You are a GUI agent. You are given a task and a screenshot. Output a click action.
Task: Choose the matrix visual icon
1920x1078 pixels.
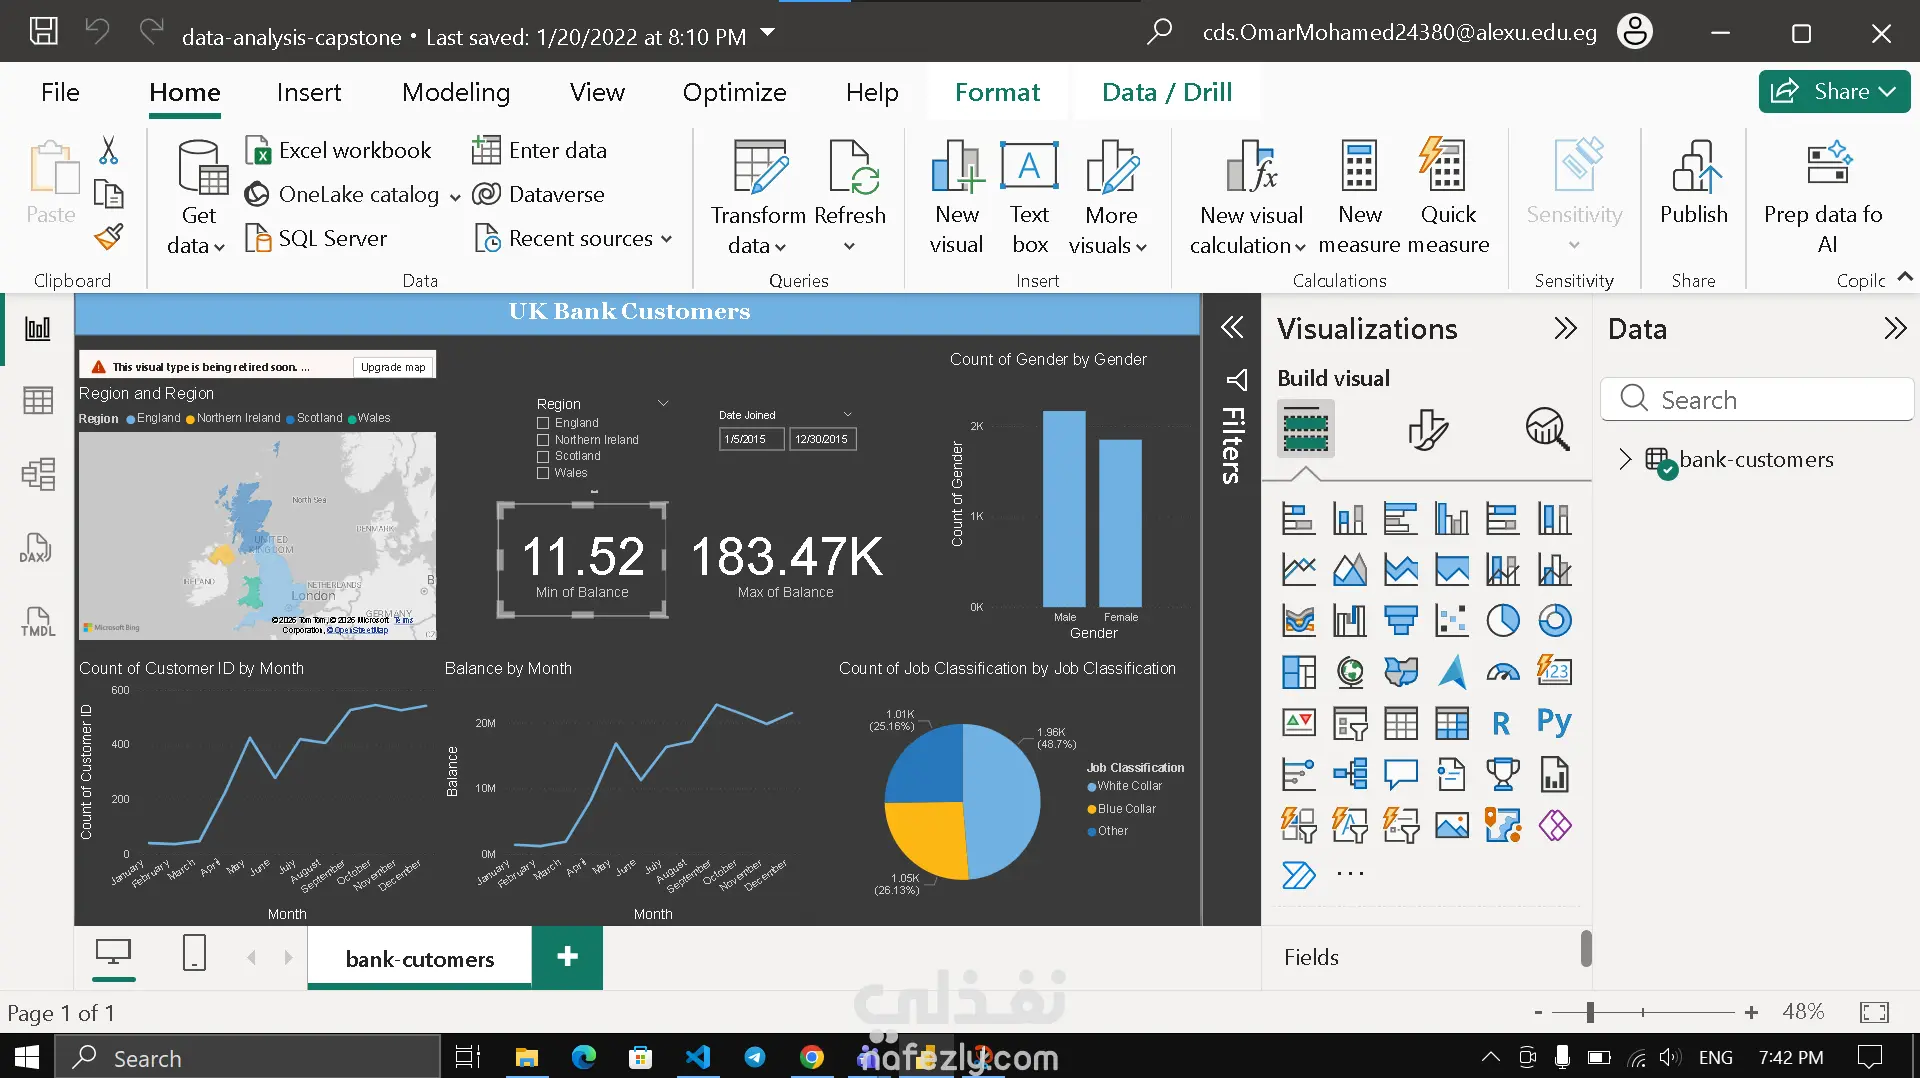pyautogui.click(x=1451, y=723)
